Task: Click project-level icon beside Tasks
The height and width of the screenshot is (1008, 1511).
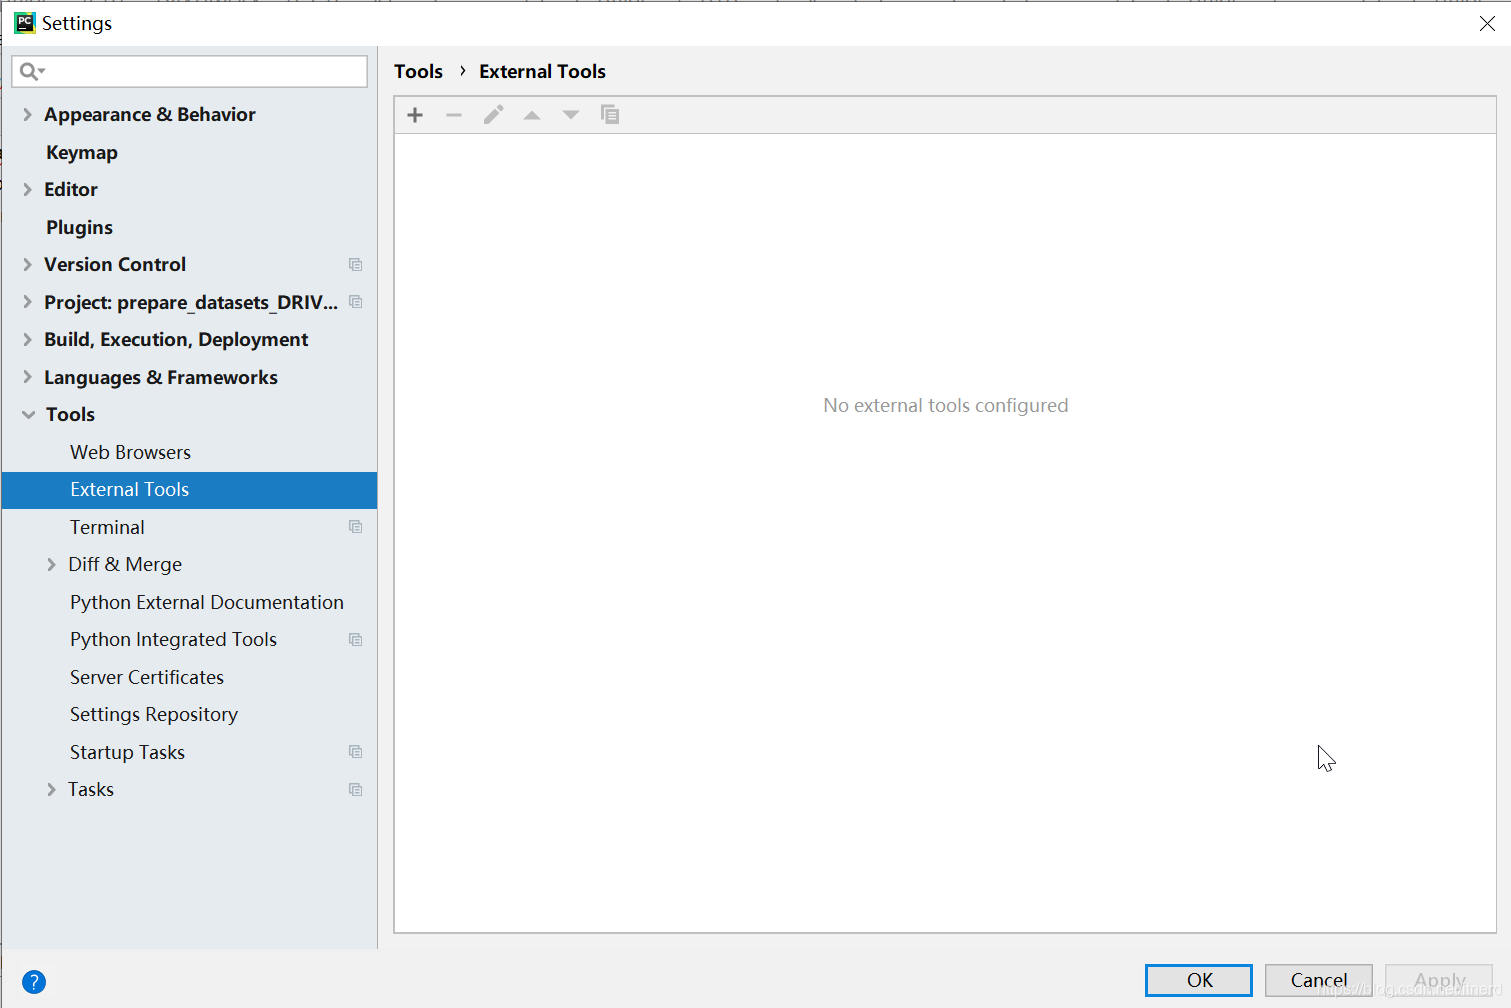Action: click(x=355, y=790)
